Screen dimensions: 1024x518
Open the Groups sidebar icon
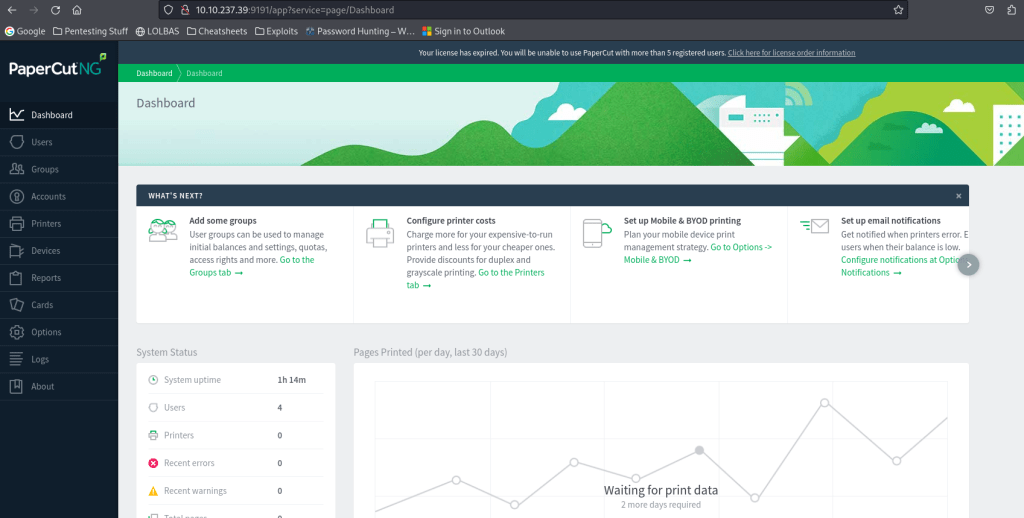(17, 169)
